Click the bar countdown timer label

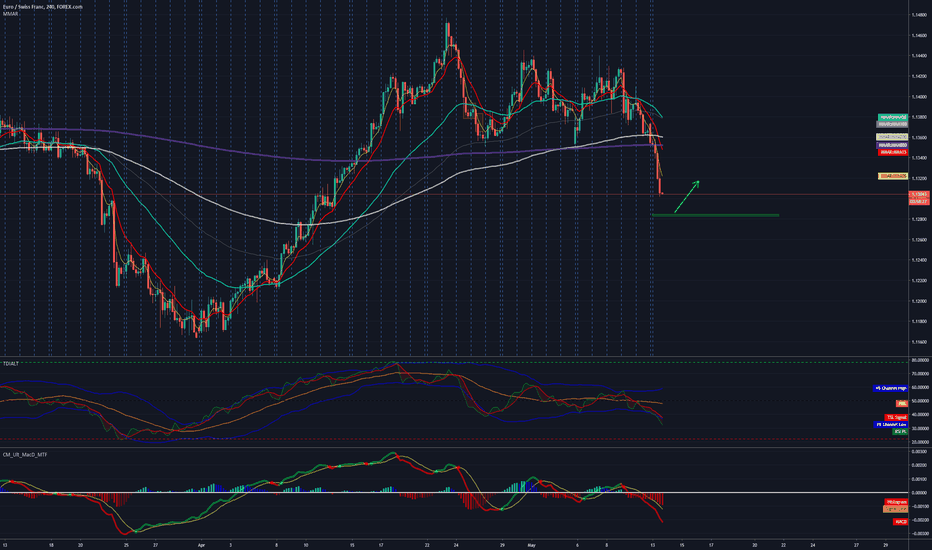click(x=919, y=202)
